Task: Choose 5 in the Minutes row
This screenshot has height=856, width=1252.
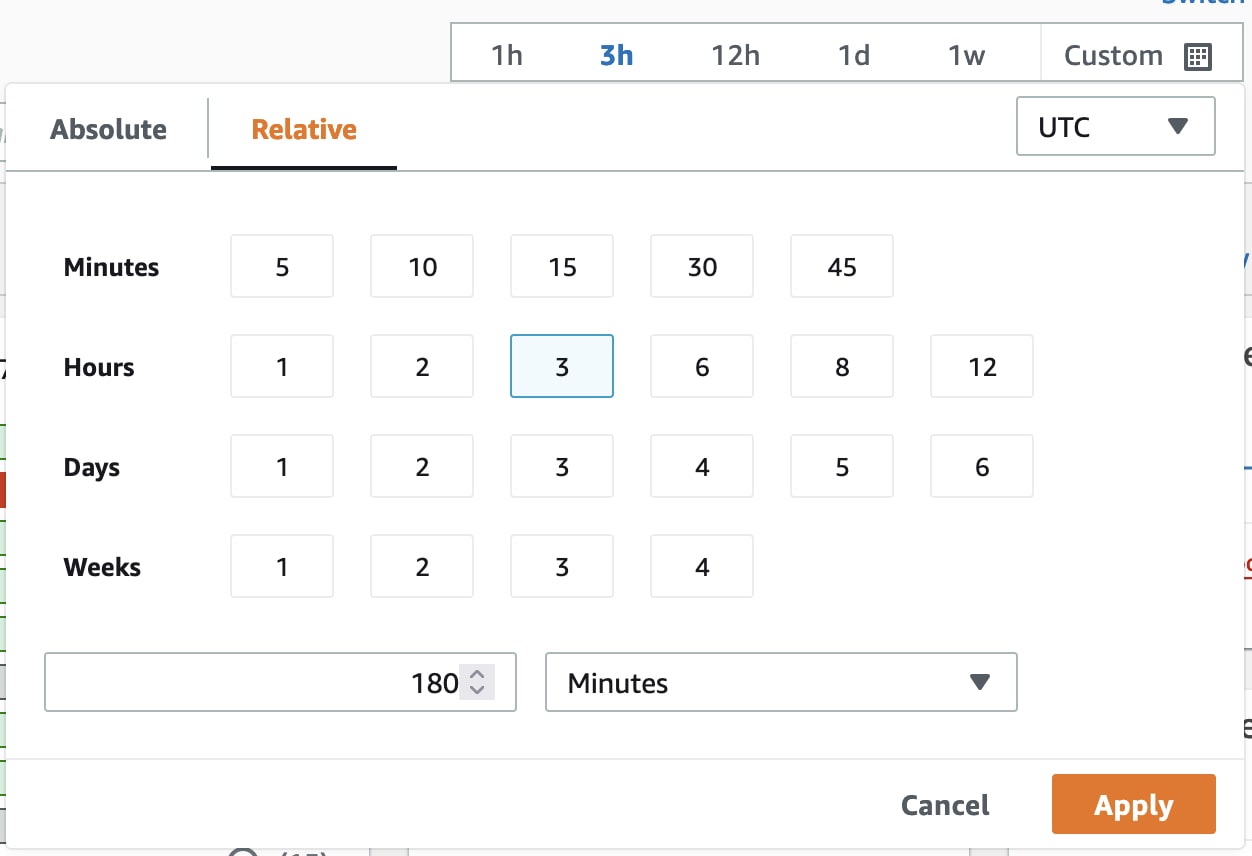Action: [281, 267]
